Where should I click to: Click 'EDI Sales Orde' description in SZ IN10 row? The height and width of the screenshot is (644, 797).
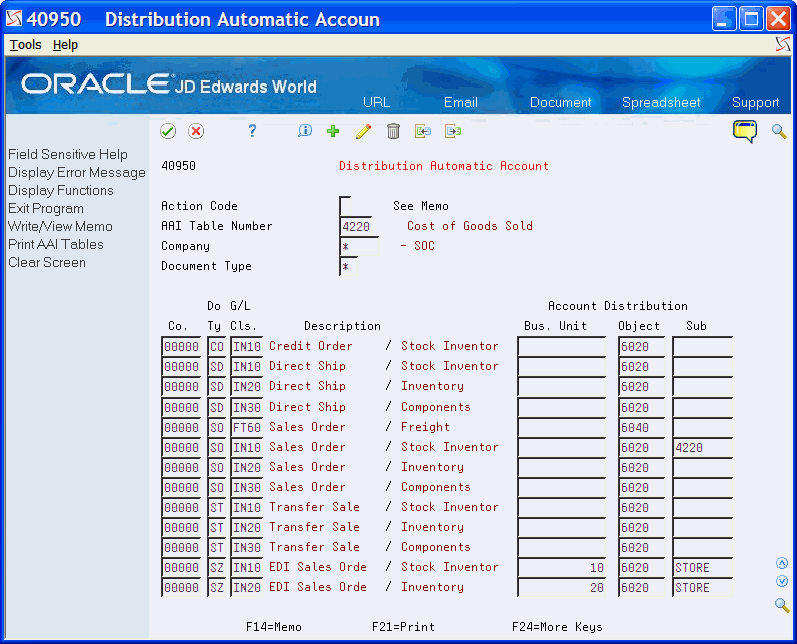click(318, 567)
